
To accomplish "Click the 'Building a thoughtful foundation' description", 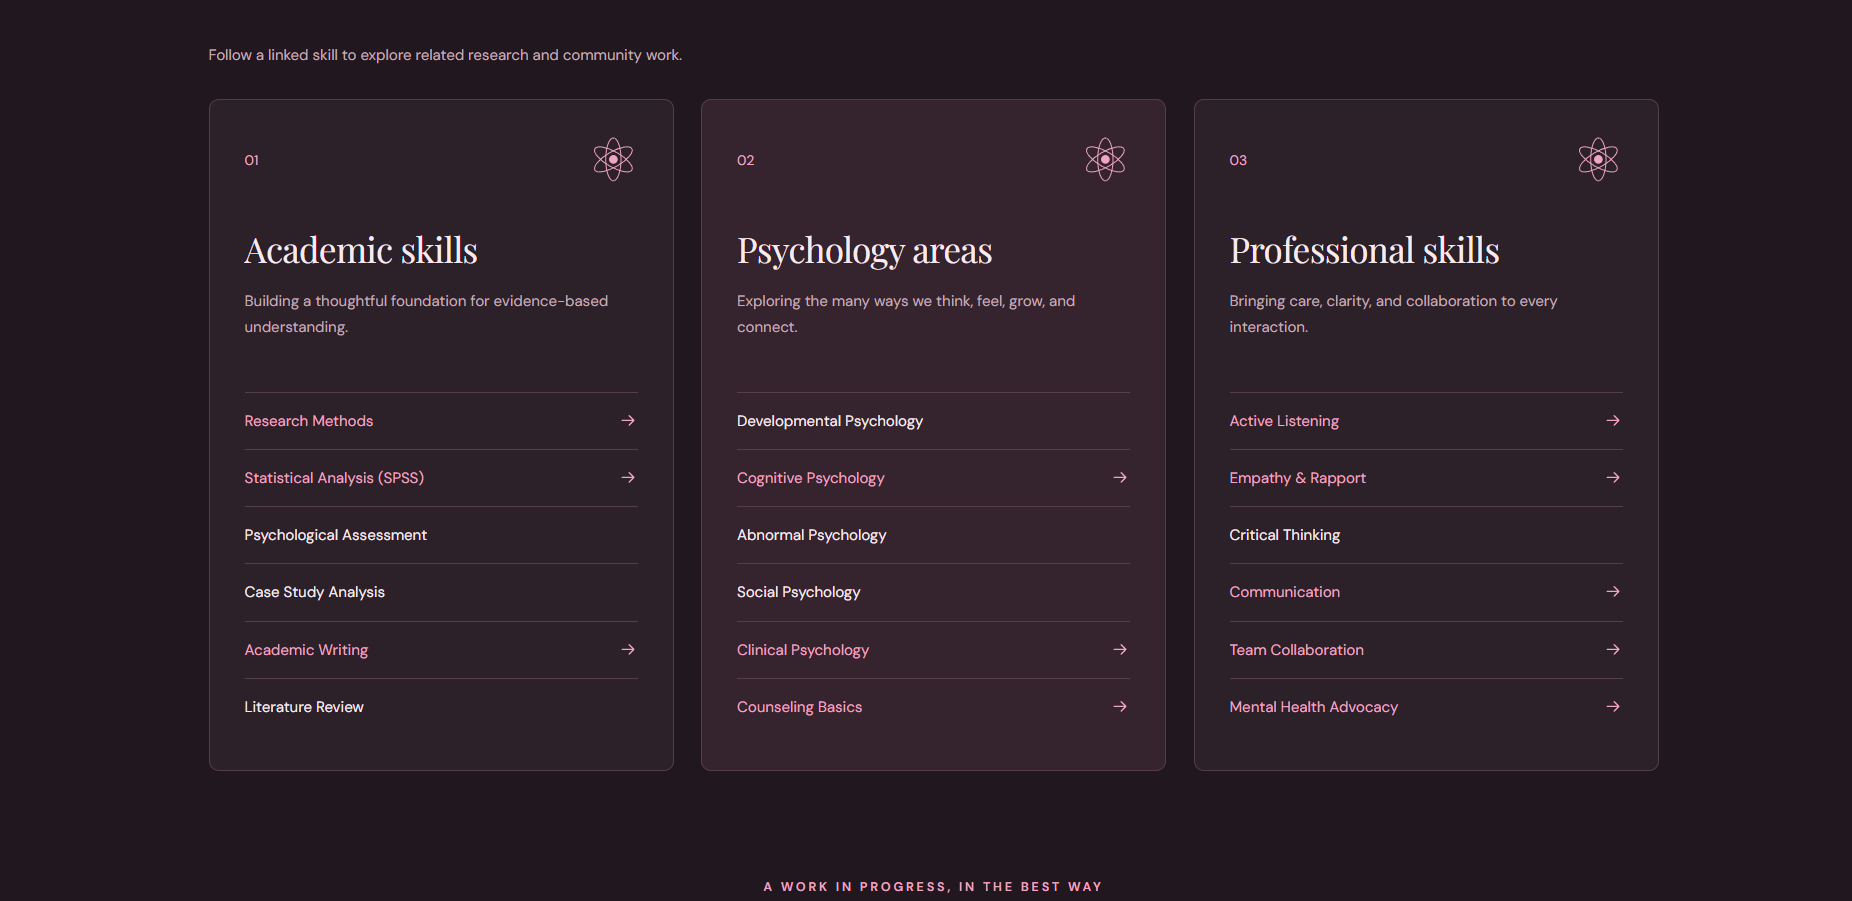I will pyautogui.click(x=426, y=314).
